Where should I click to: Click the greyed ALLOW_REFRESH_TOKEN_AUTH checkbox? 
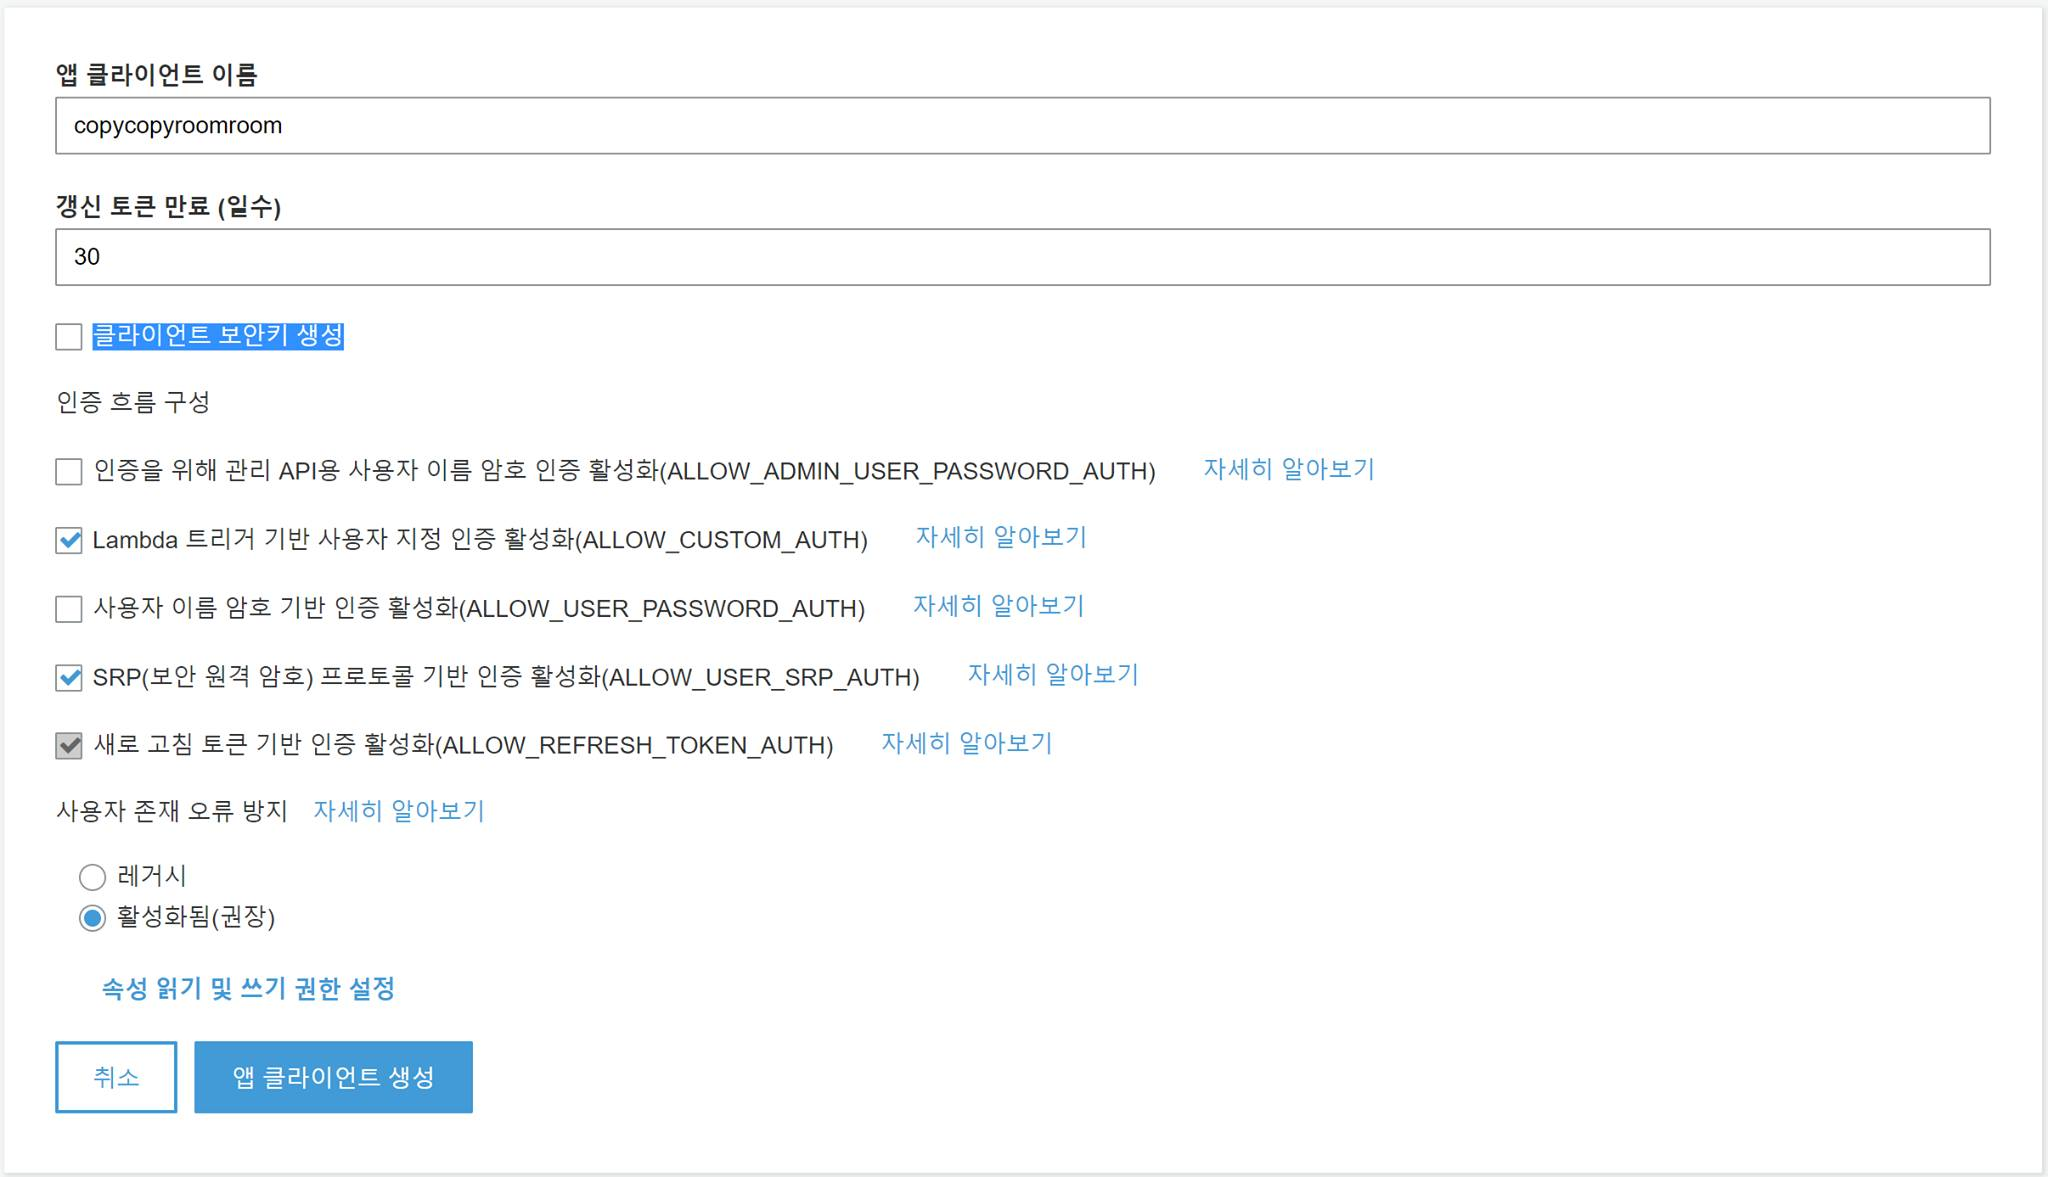coord(69,746)
